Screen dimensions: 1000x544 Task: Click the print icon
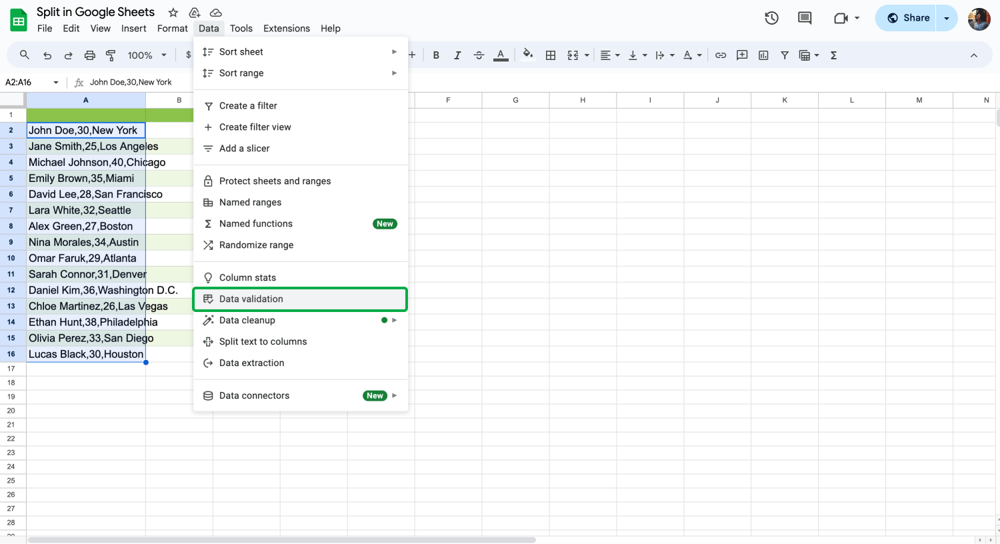(x=90, y=56)
